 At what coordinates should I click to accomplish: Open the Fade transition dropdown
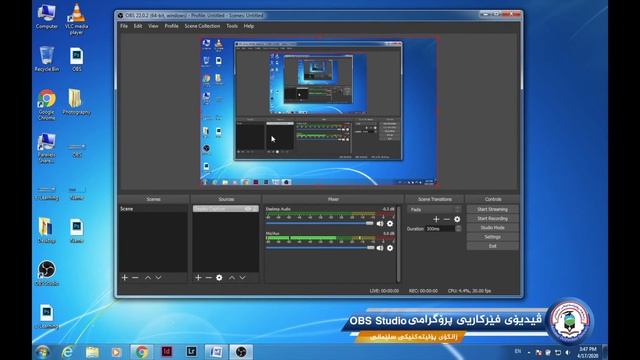tap(434, 209)
